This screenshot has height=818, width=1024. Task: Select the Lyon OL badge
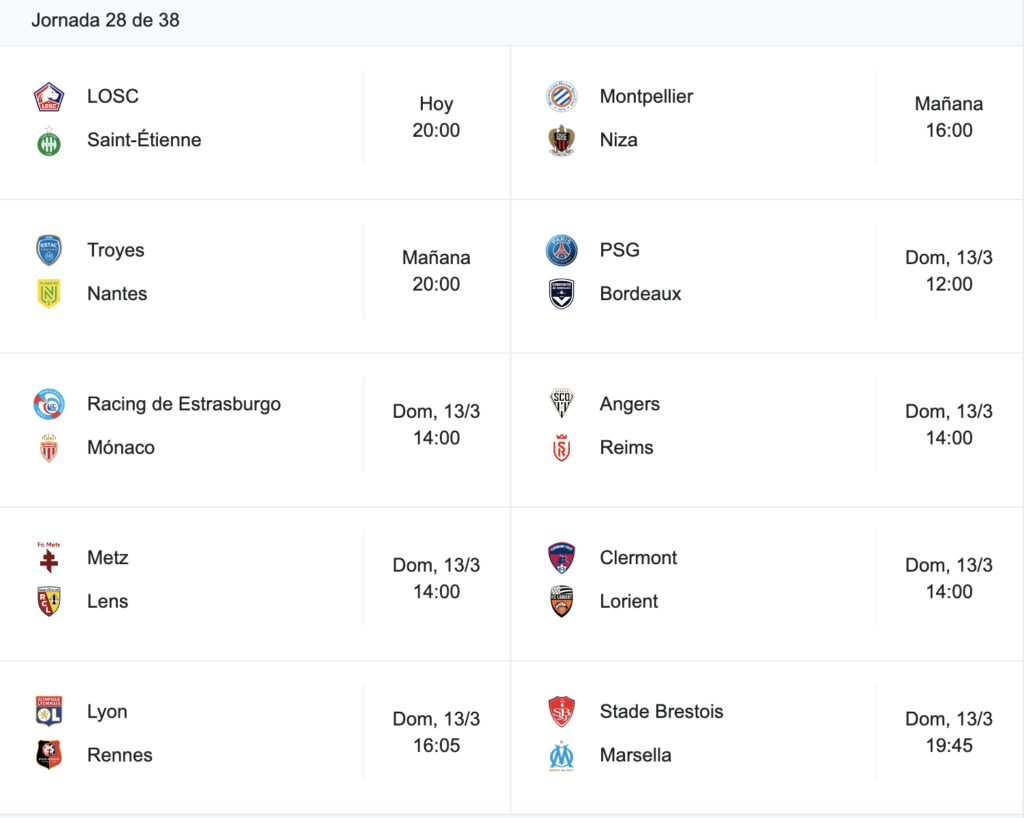[49, 711]
